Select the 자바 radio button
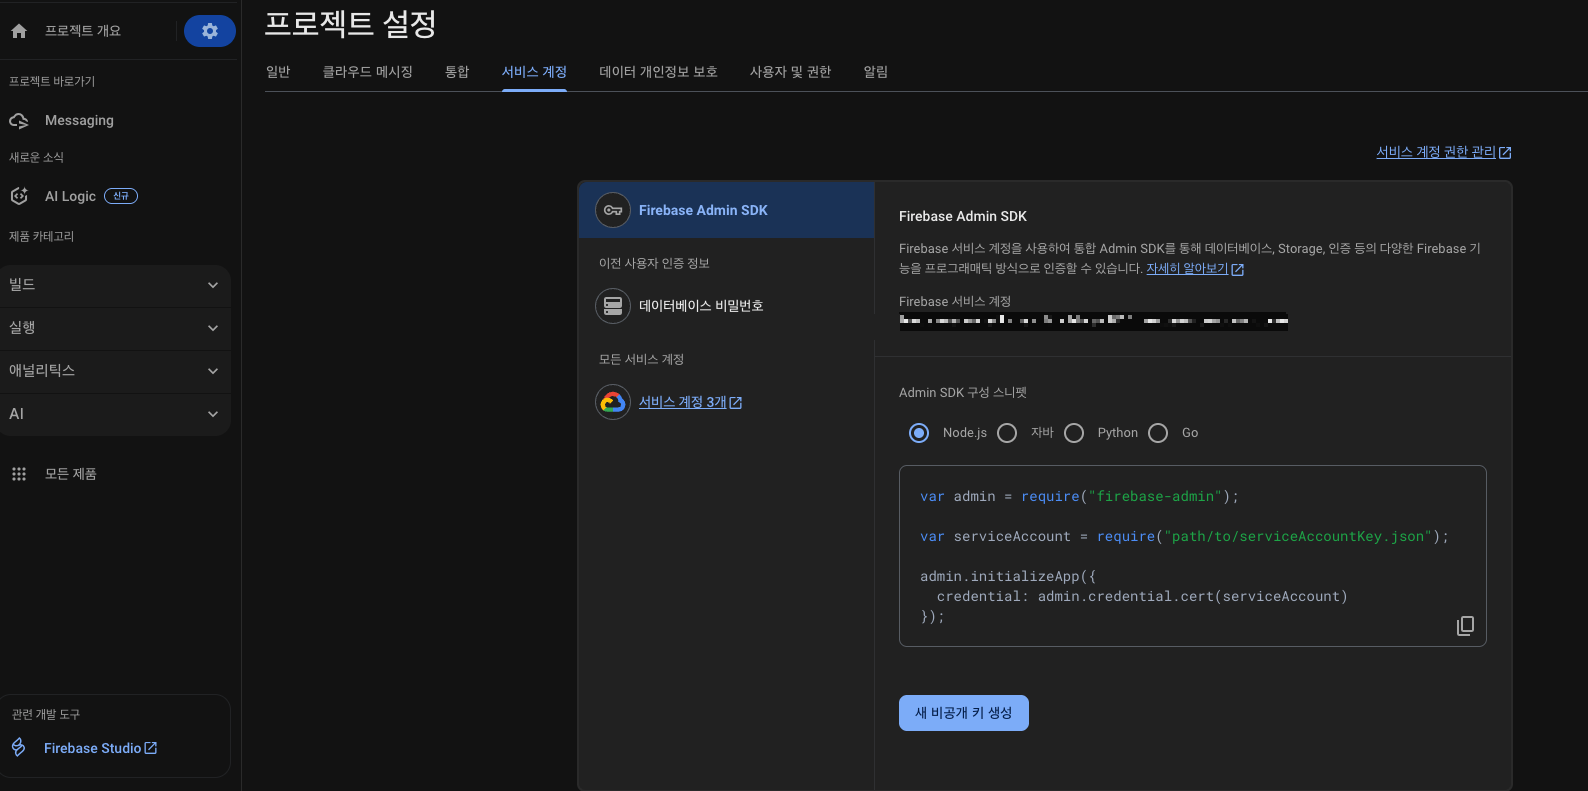 click(1007, 433)
